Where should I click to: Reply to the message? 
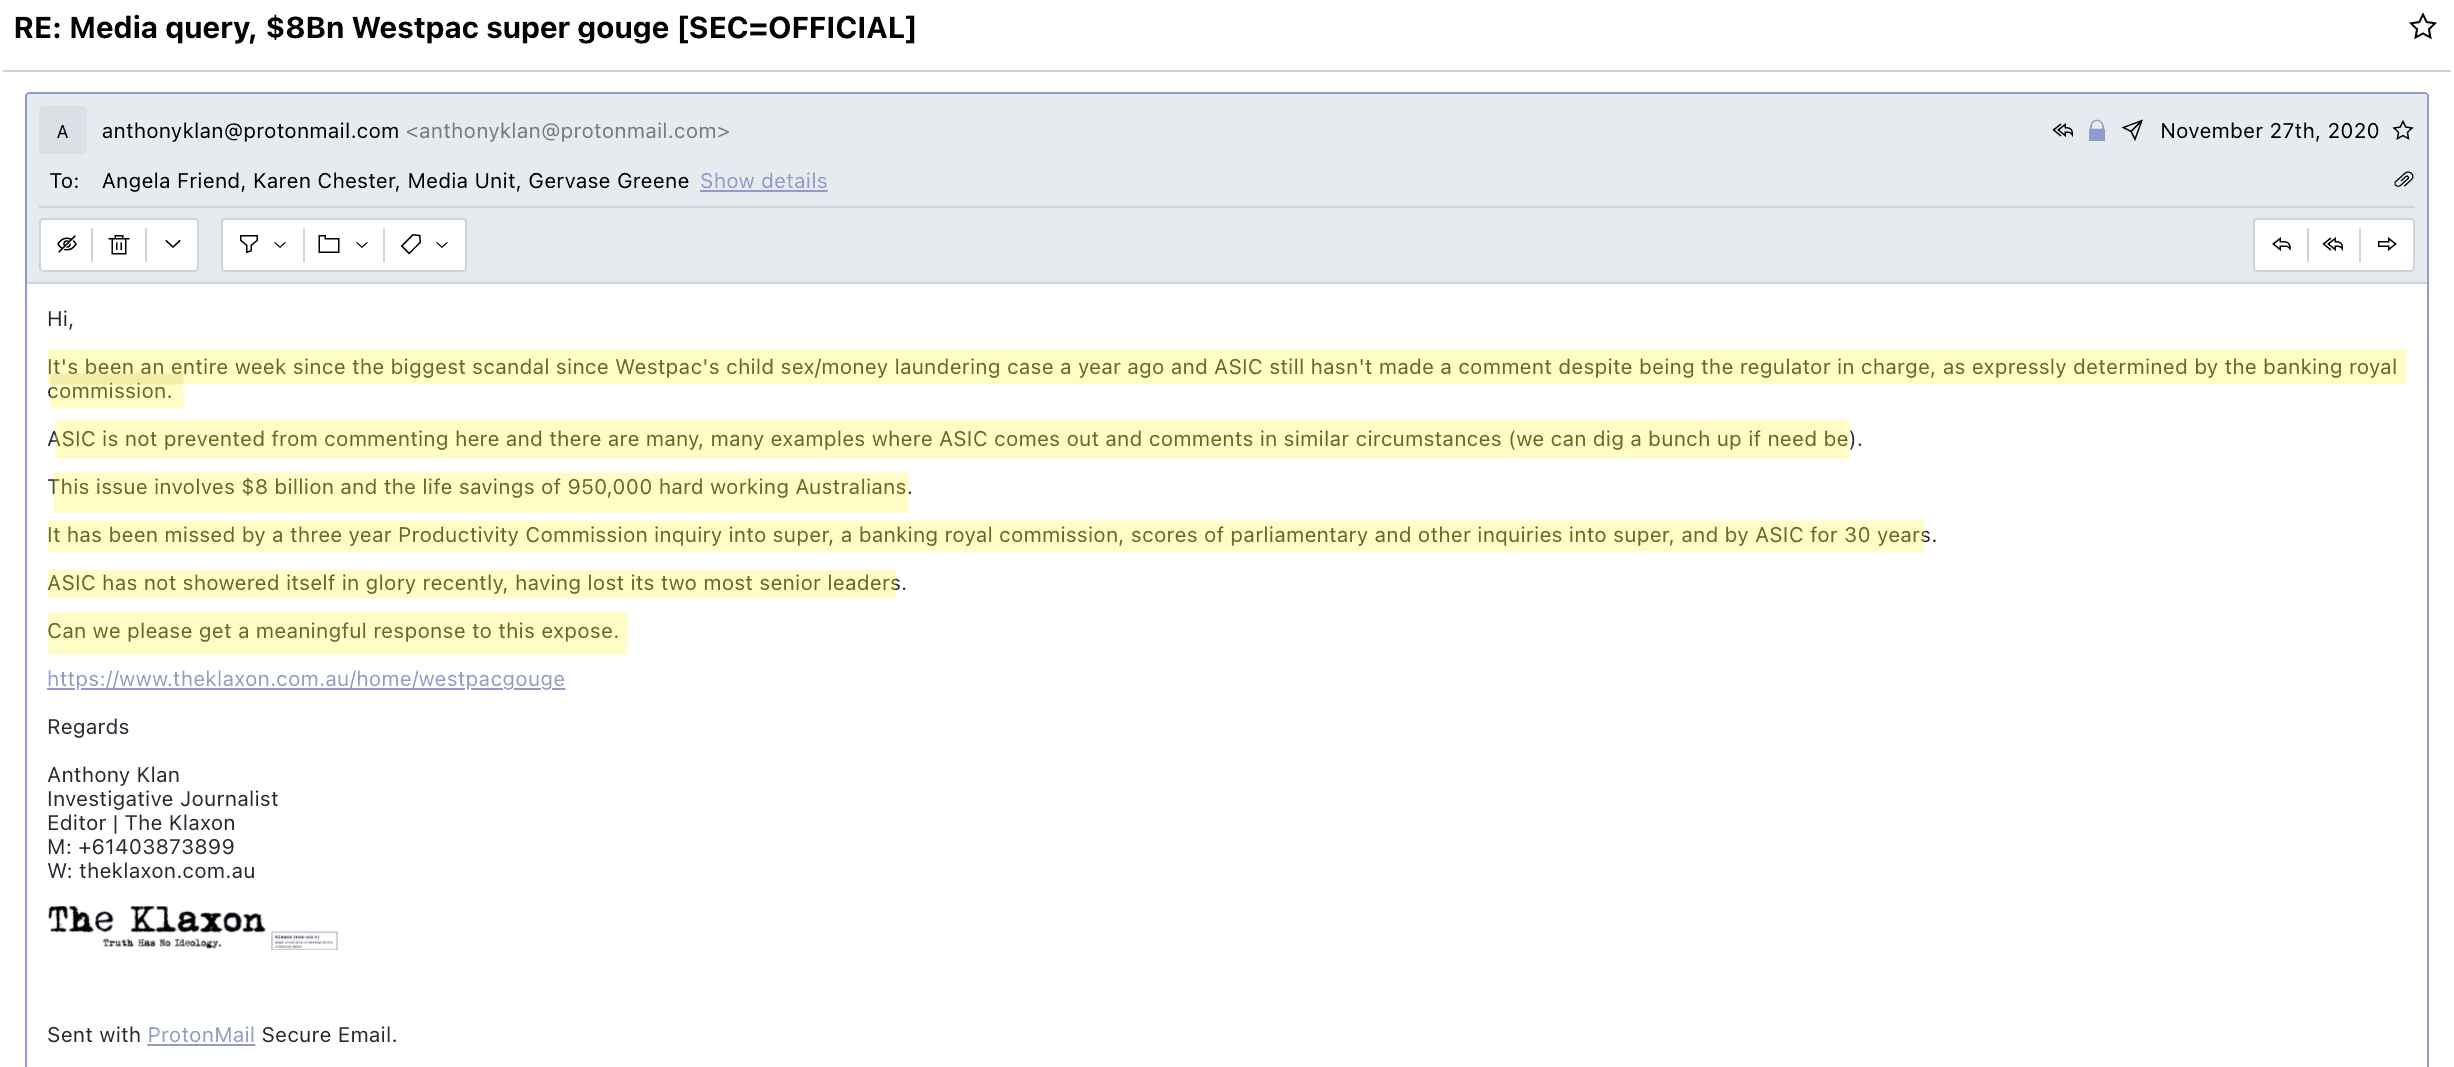click(x=2282, y=244)
